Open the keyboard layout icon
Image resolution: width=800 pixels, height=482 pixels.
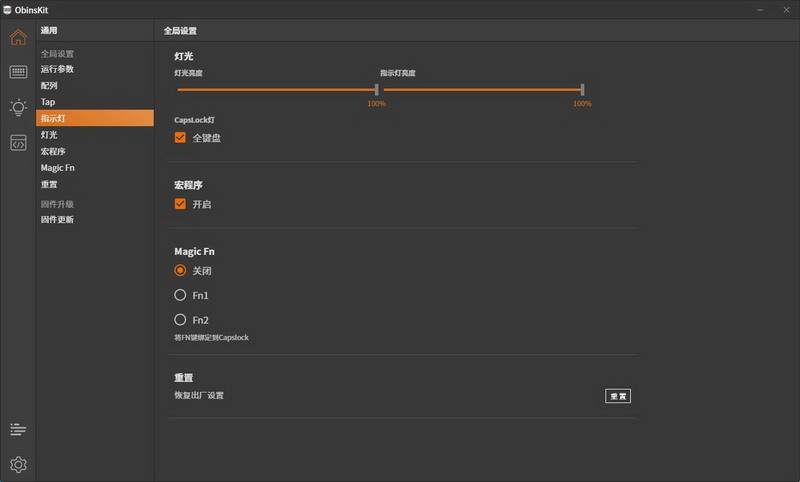tap(18, 72)
